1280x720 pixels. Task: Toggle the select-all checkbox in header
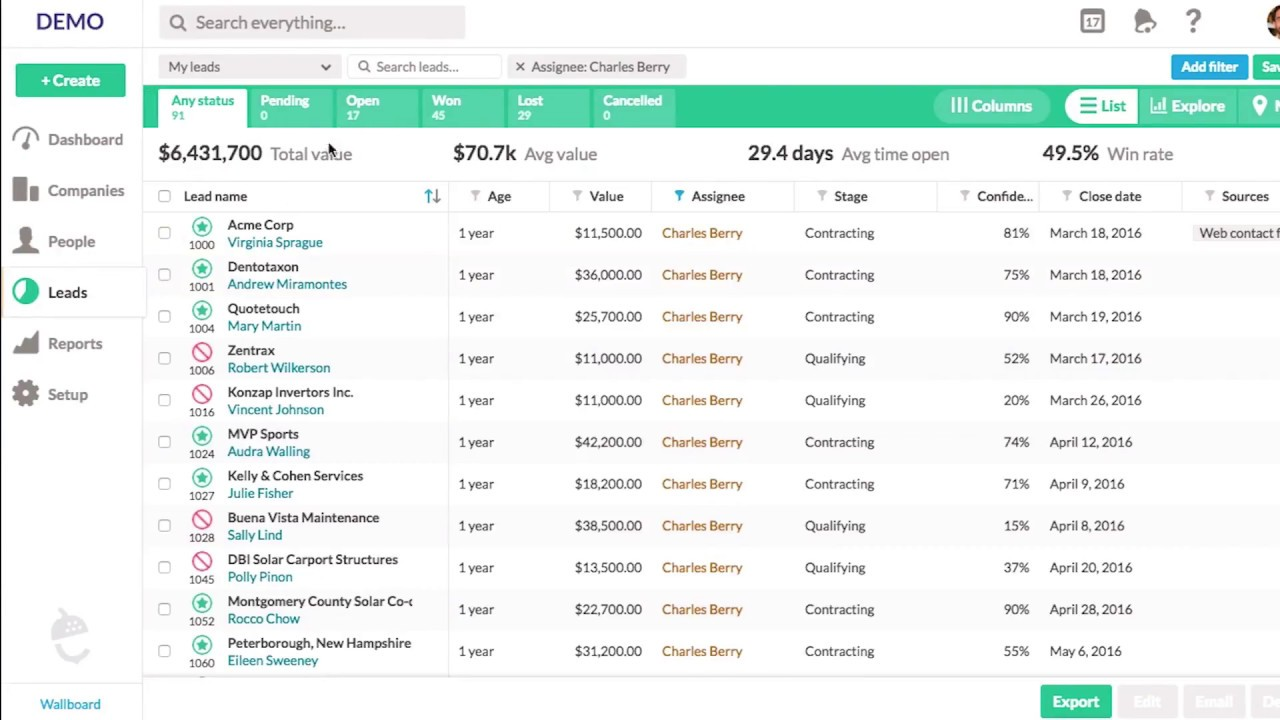tap(164, 197)
